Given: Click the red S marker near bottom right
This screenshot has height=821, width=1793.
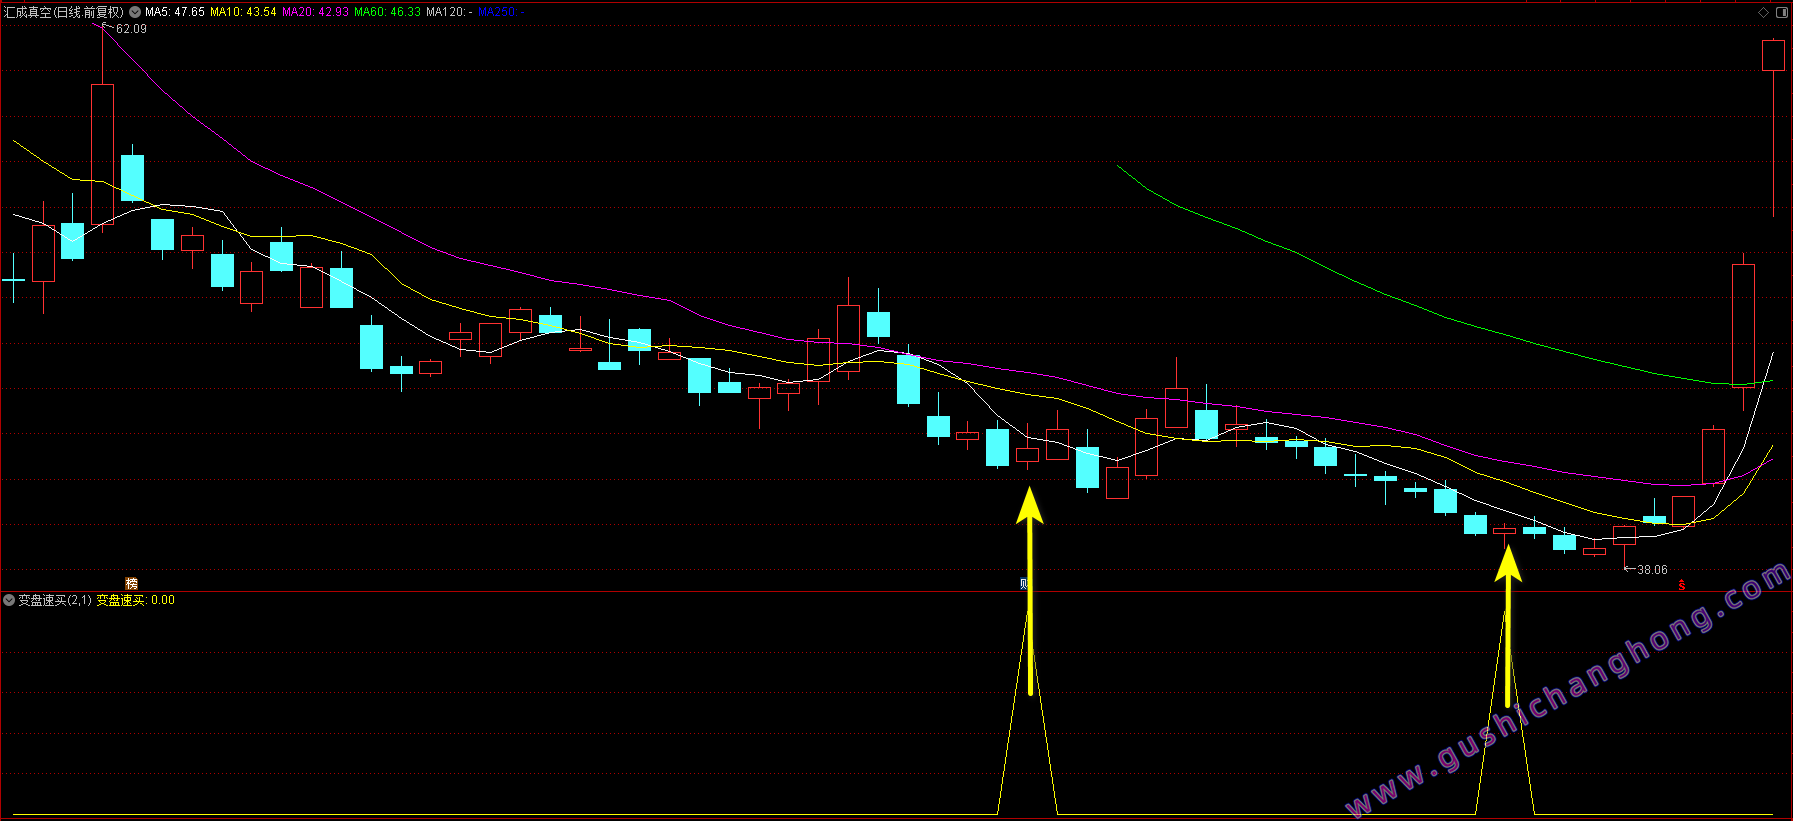Looking at the screenshot, I should point(1682,585).
